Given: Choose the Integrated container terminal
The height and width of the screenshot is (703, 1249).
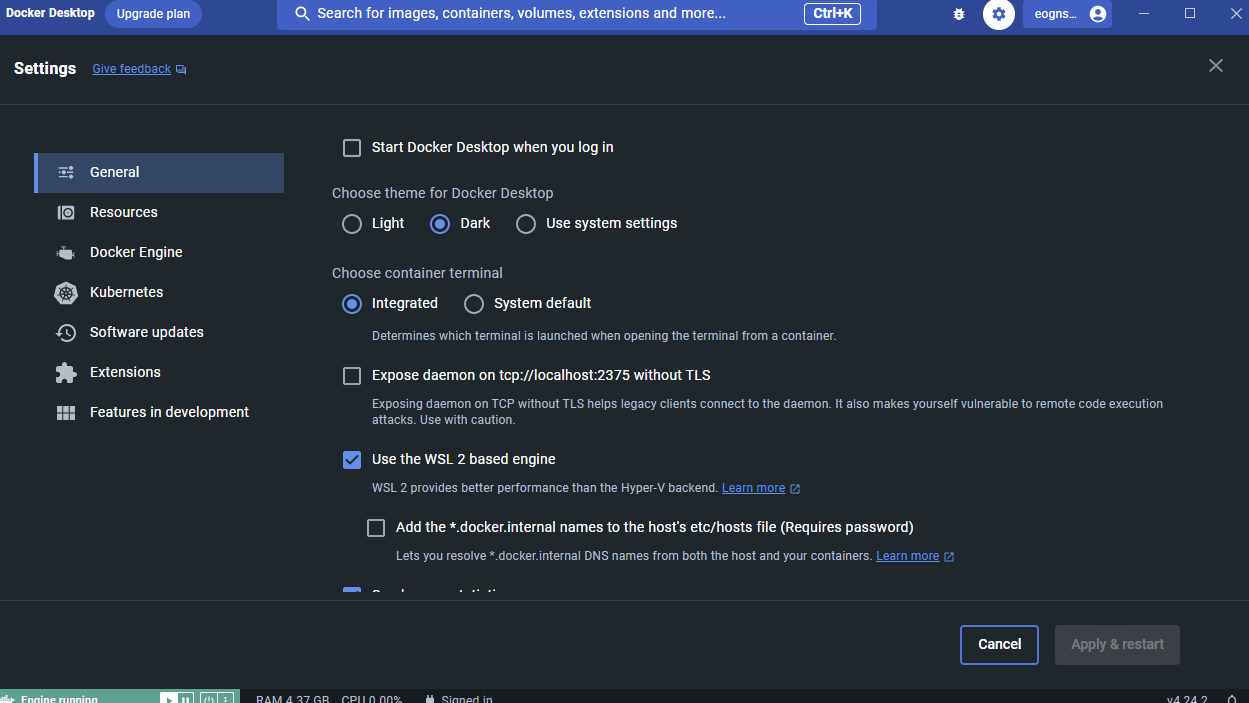Looking at the screenshot, I should [352, 304].
